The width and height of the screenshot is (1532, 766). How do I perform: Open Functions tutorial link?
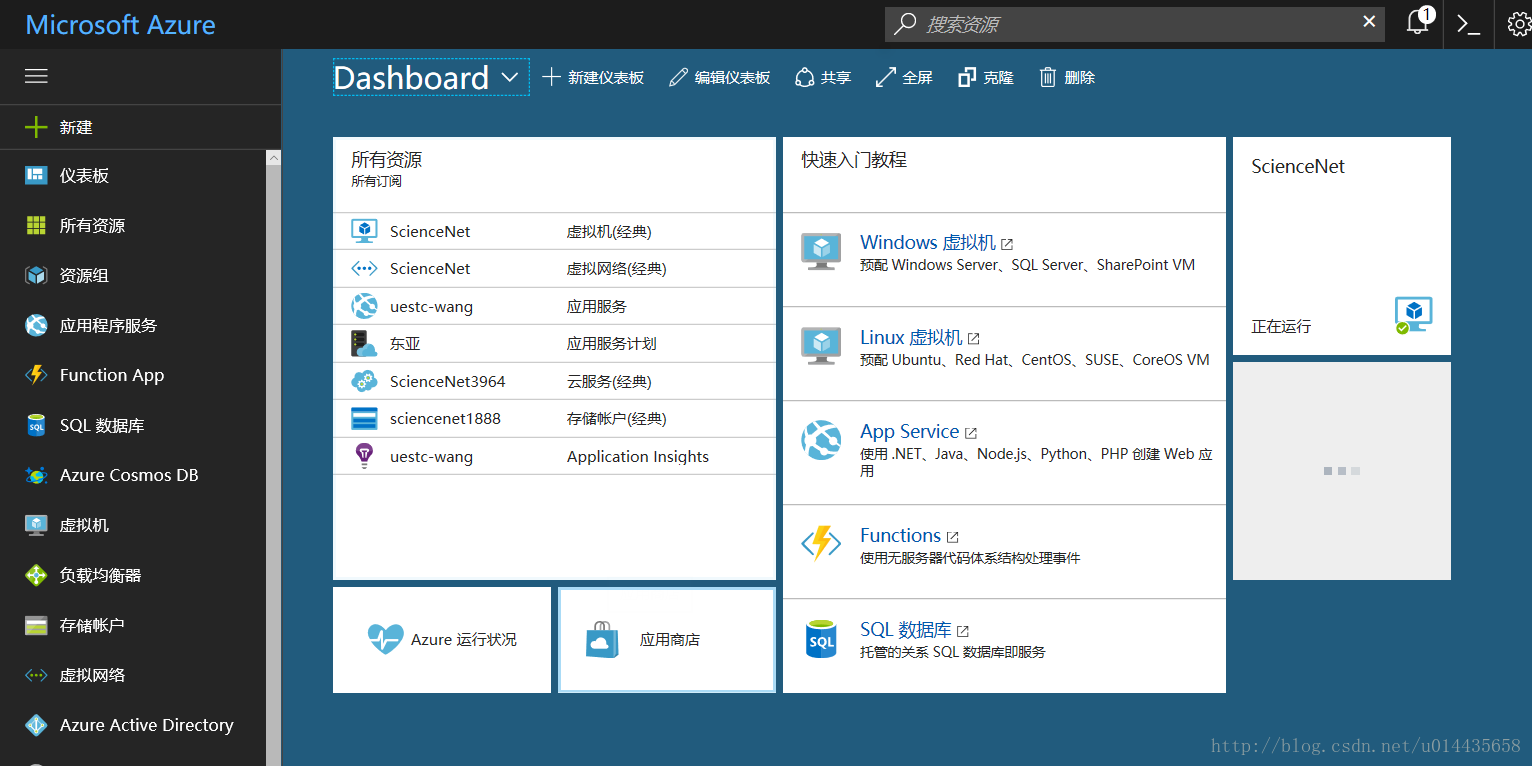click(909, 536)
